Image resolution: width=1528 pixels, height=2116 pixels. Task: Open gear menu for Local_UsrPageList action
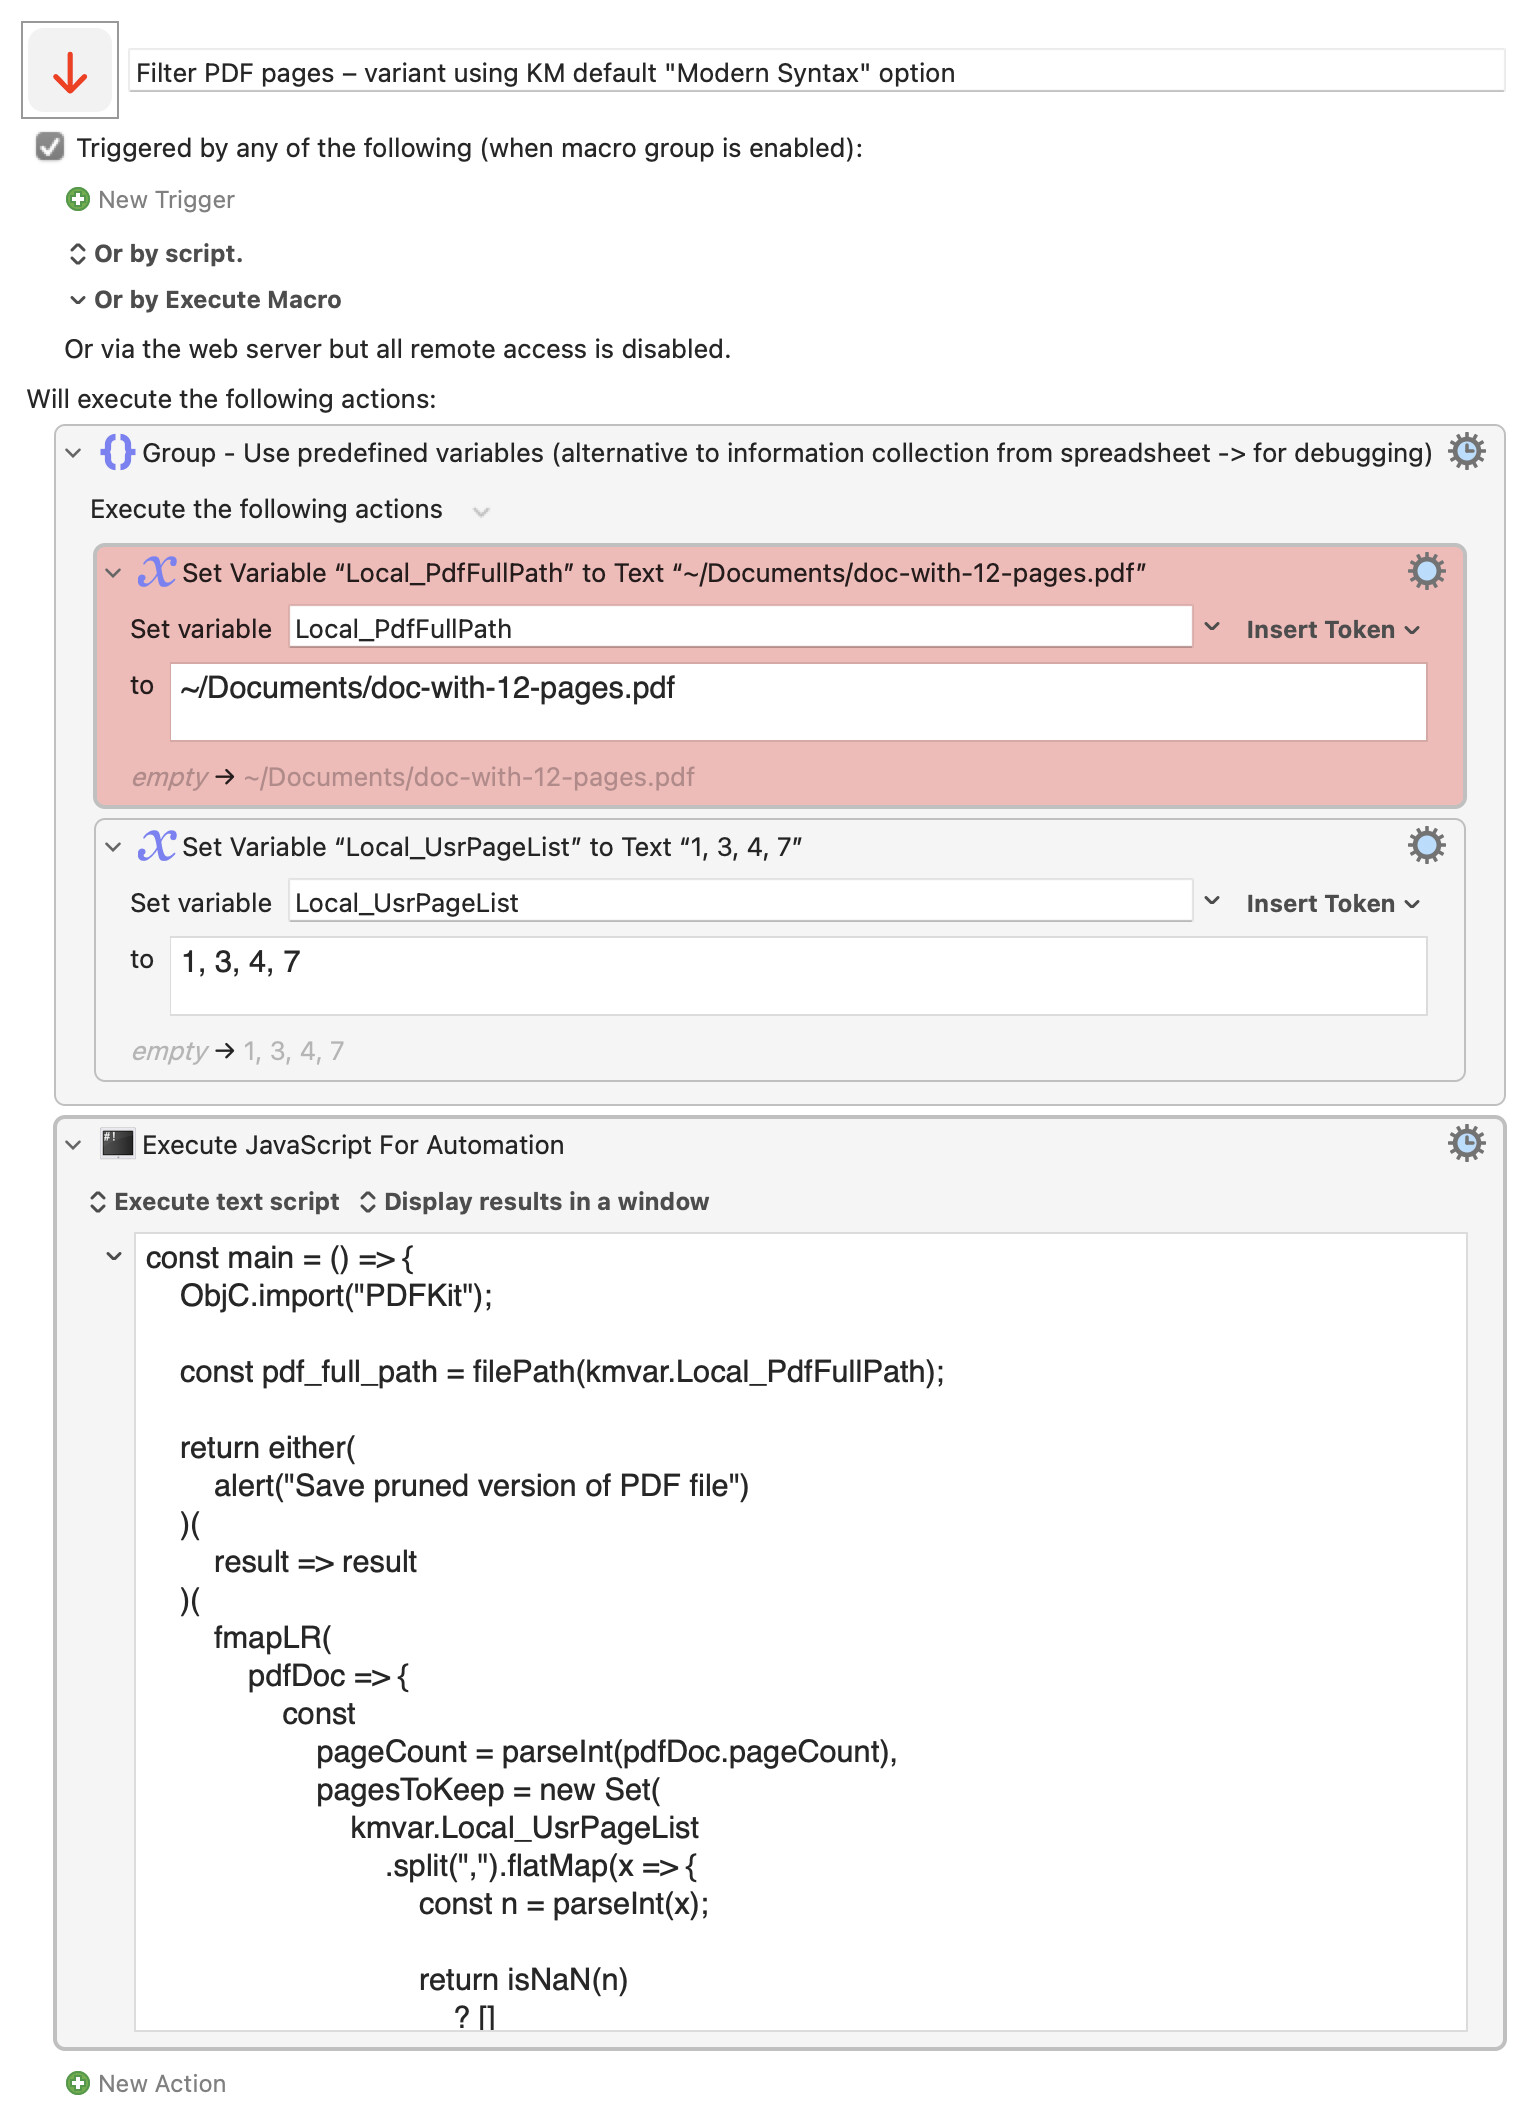[1426, 846]
